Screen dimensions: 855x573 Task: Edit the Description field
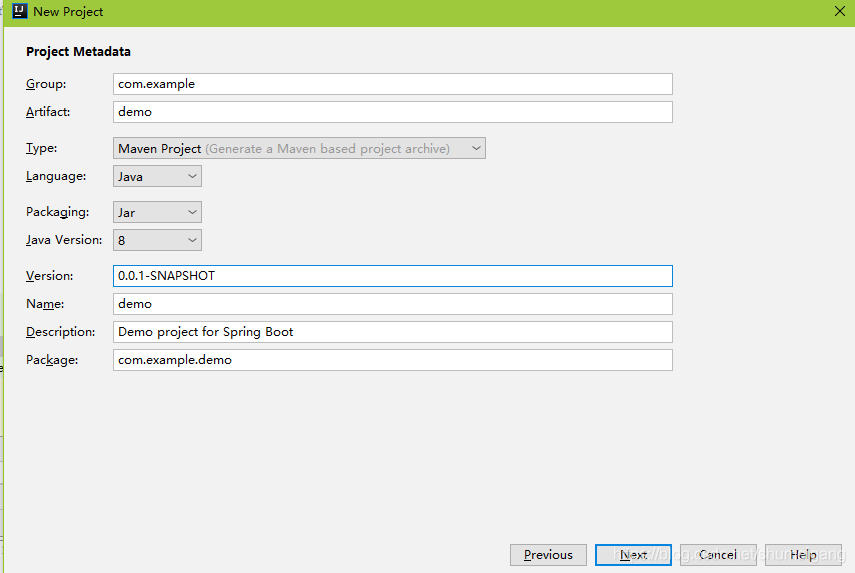393,332
